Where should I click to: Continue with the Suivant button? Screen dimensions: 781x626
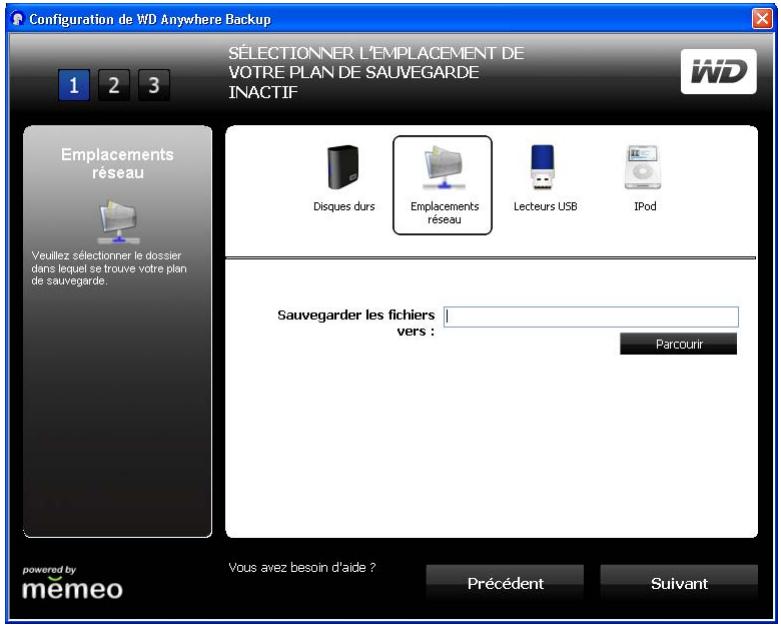pos(679,583)
